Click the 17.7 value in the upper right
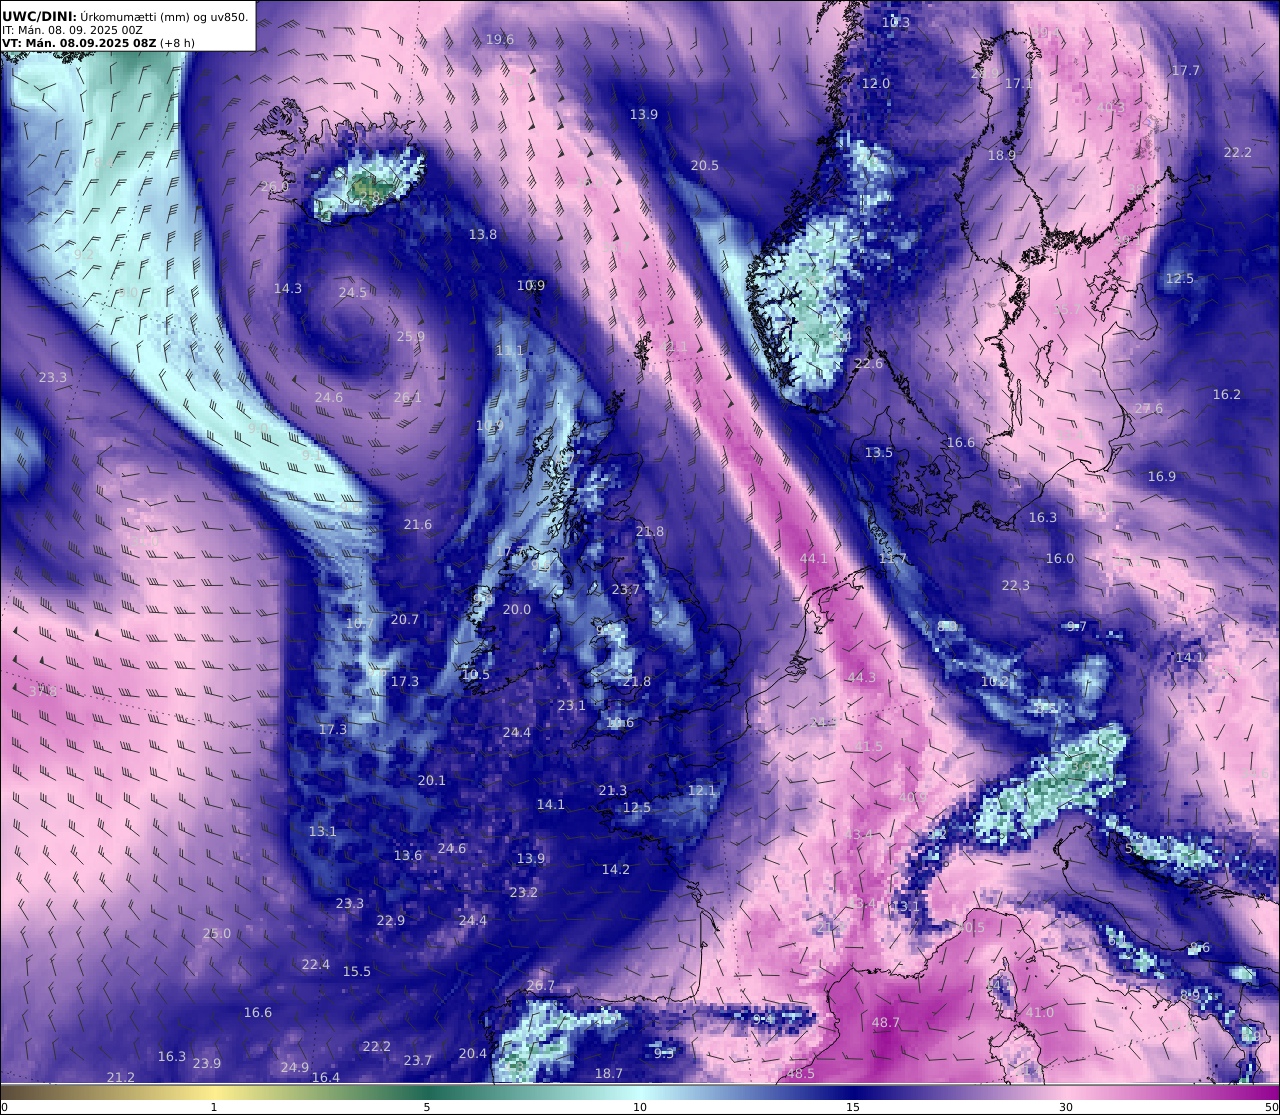Screen dimensions: 1280x1115 pyautogui.click(x=1186, y=71)
